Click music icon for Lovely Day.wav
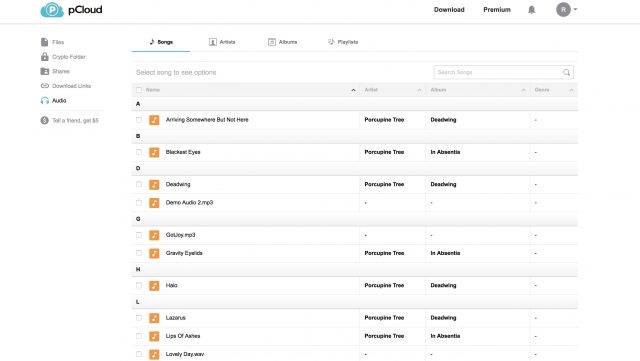640x361 pixels. (x=154, y=354)
